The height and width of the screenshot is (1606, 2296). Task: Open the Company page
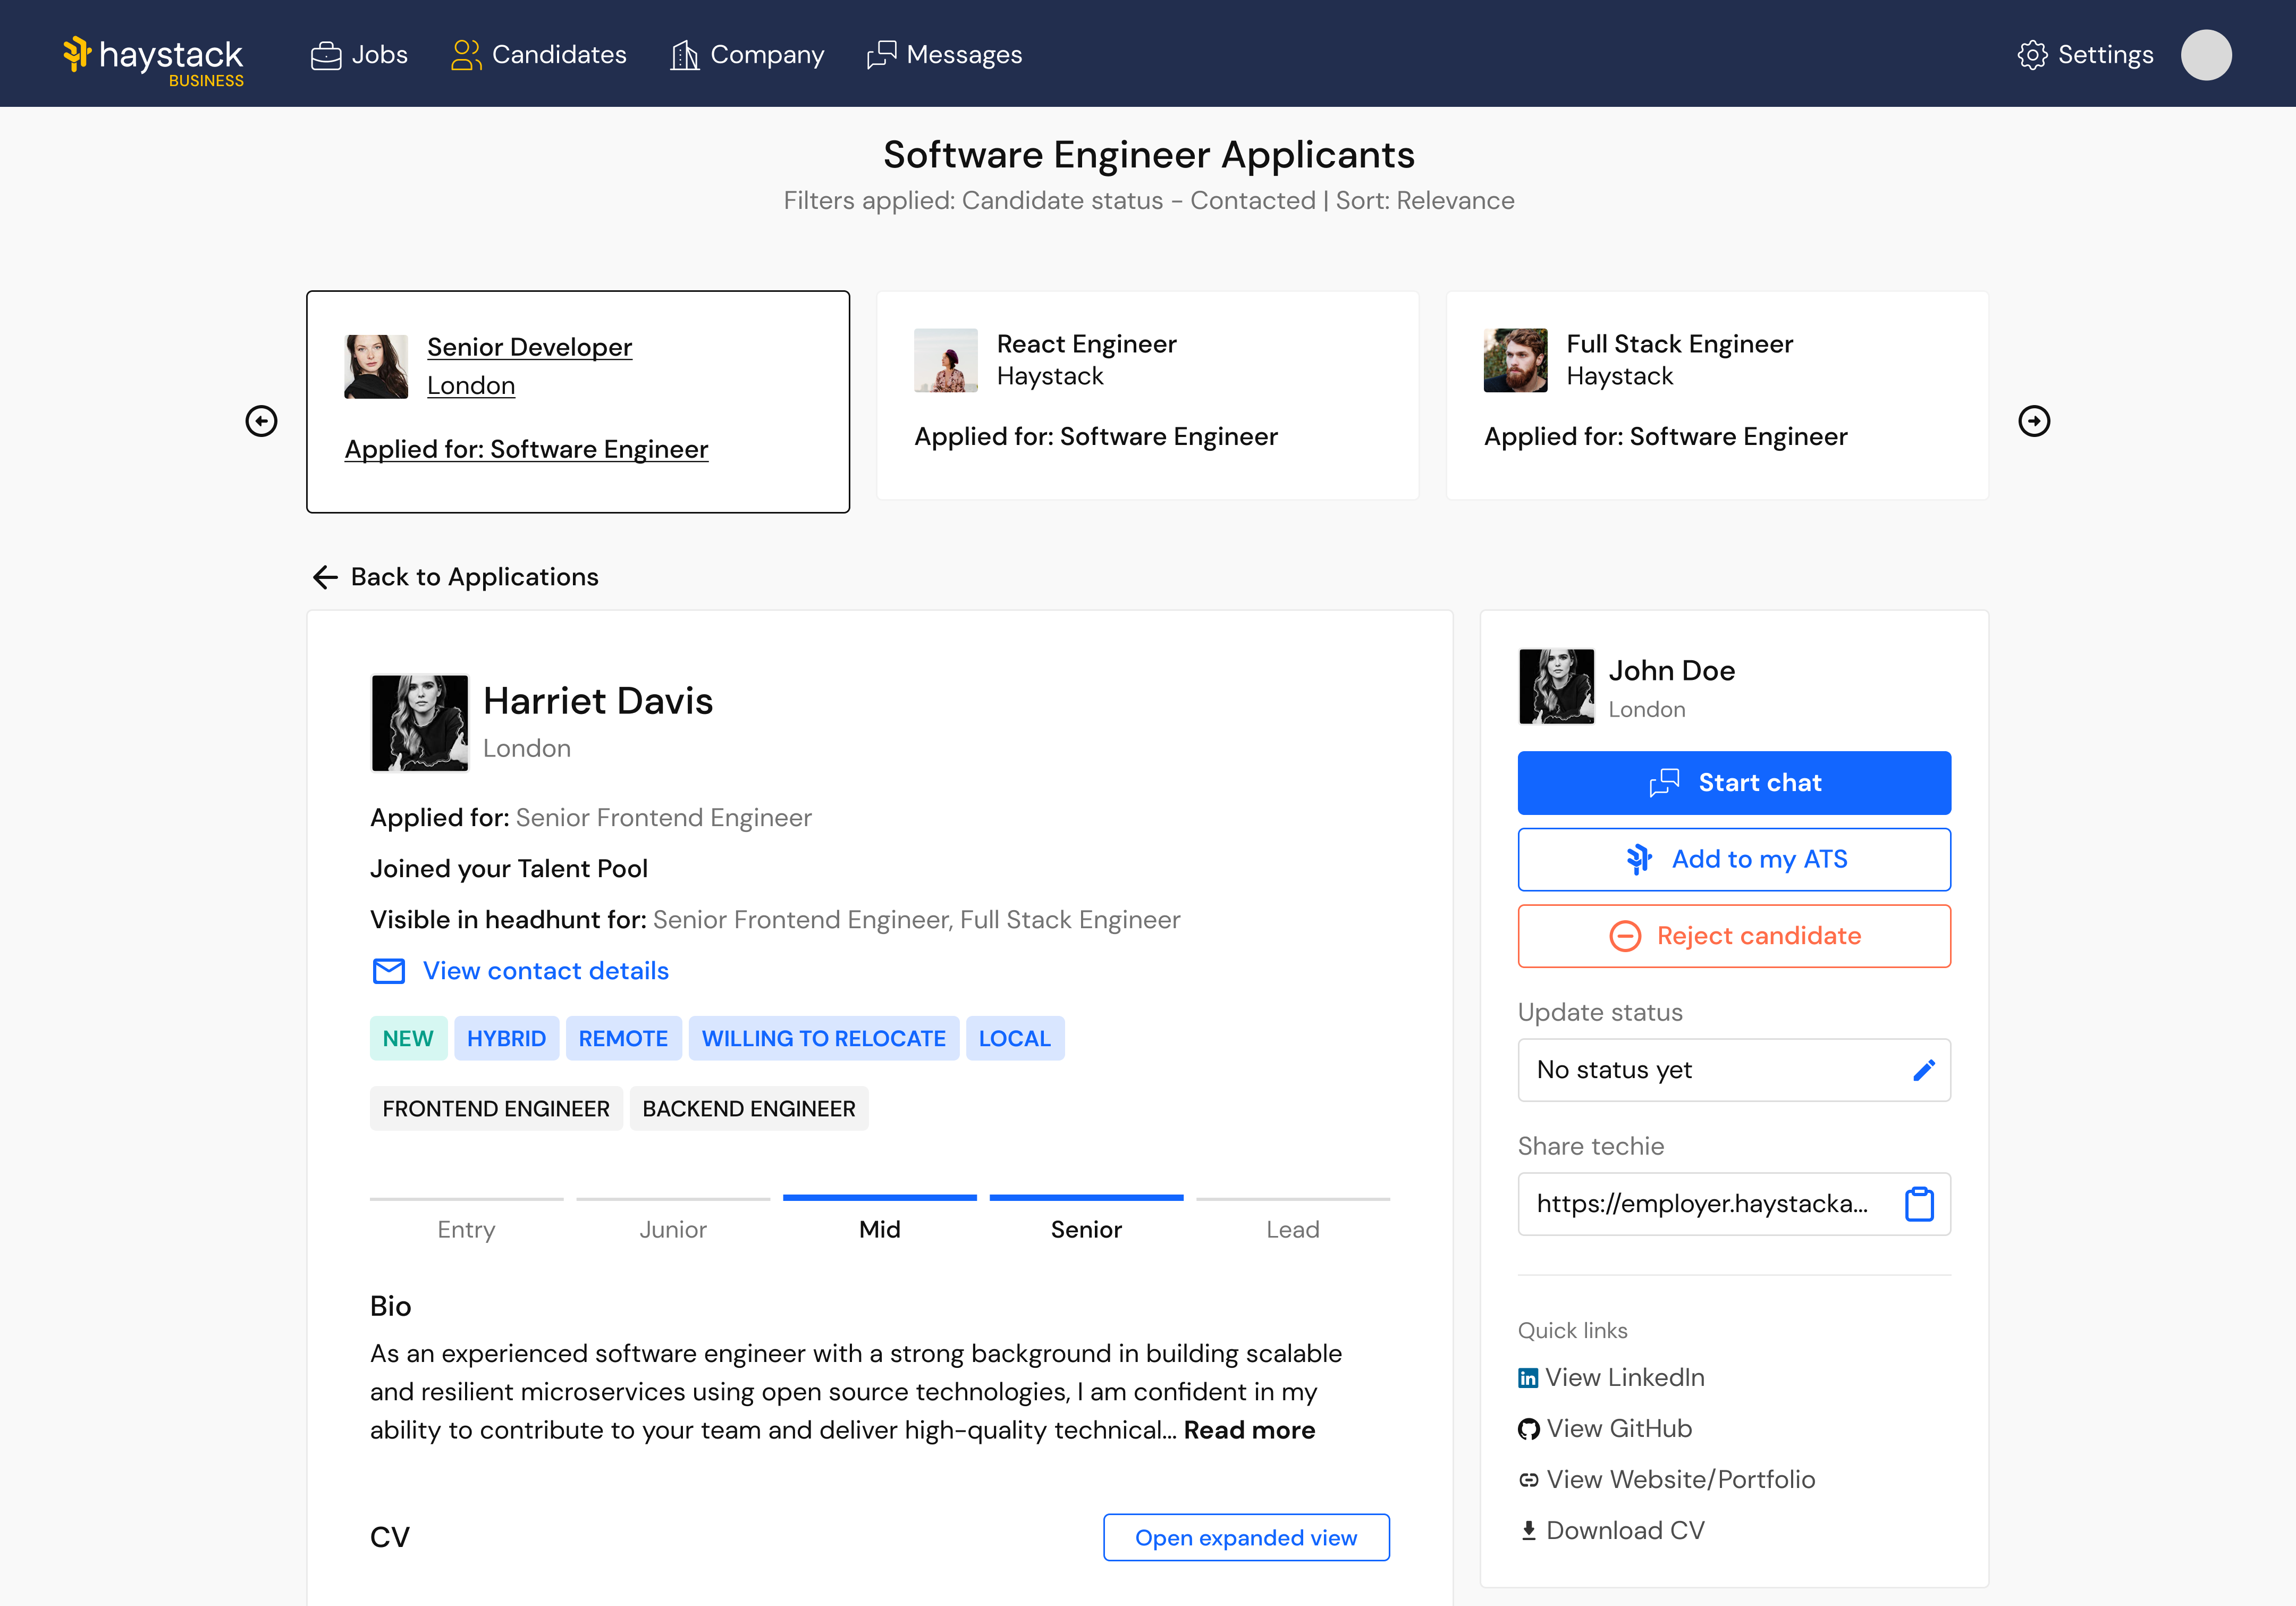point(747,54)
